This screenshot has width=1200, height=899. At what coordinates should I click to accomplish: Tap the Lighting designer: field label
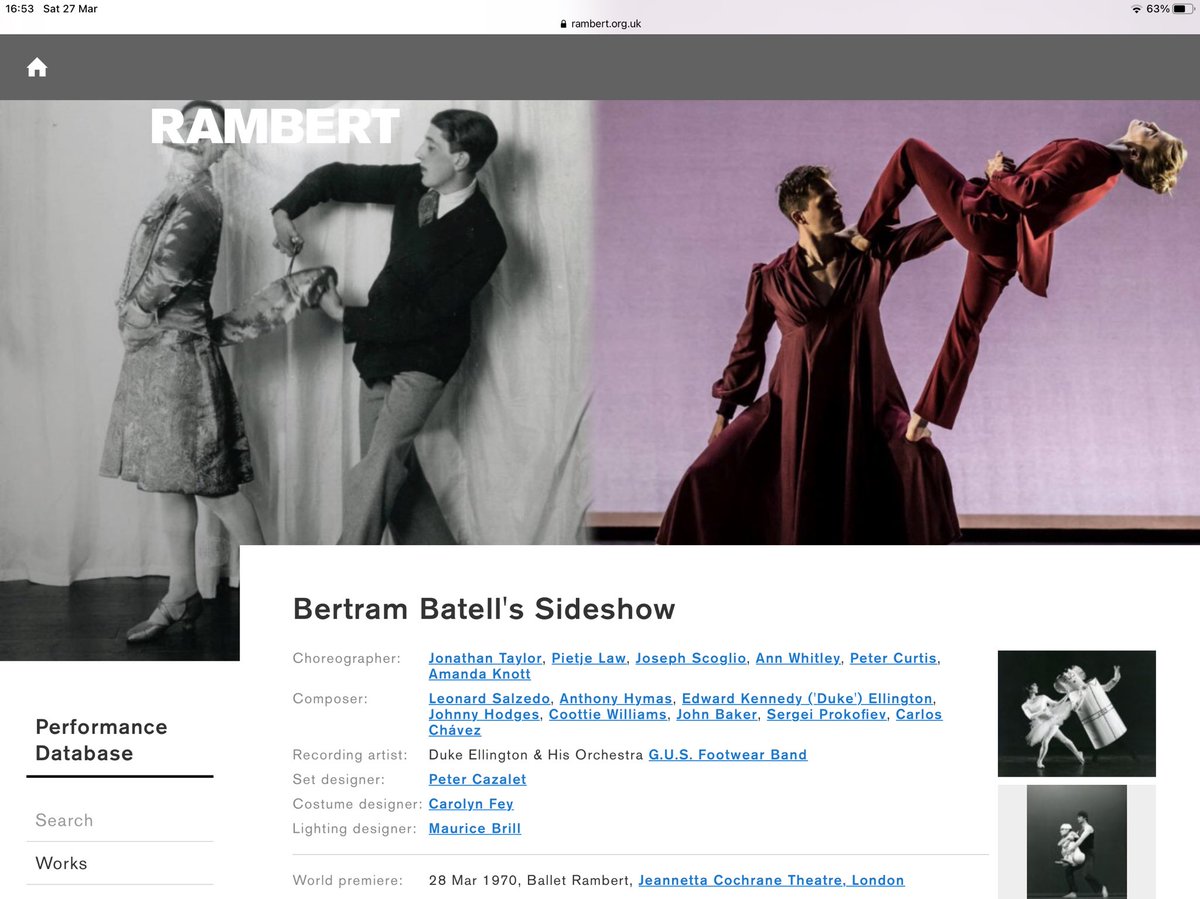pos(354,829)
